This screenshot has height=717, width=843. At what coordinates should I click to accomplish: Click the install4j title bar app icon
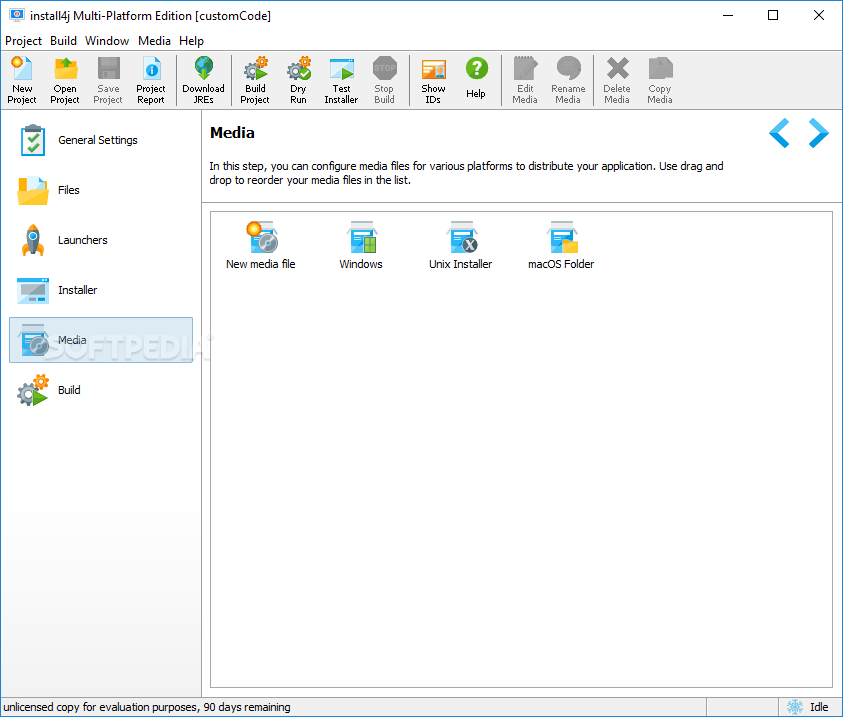[x=17, y=15]
